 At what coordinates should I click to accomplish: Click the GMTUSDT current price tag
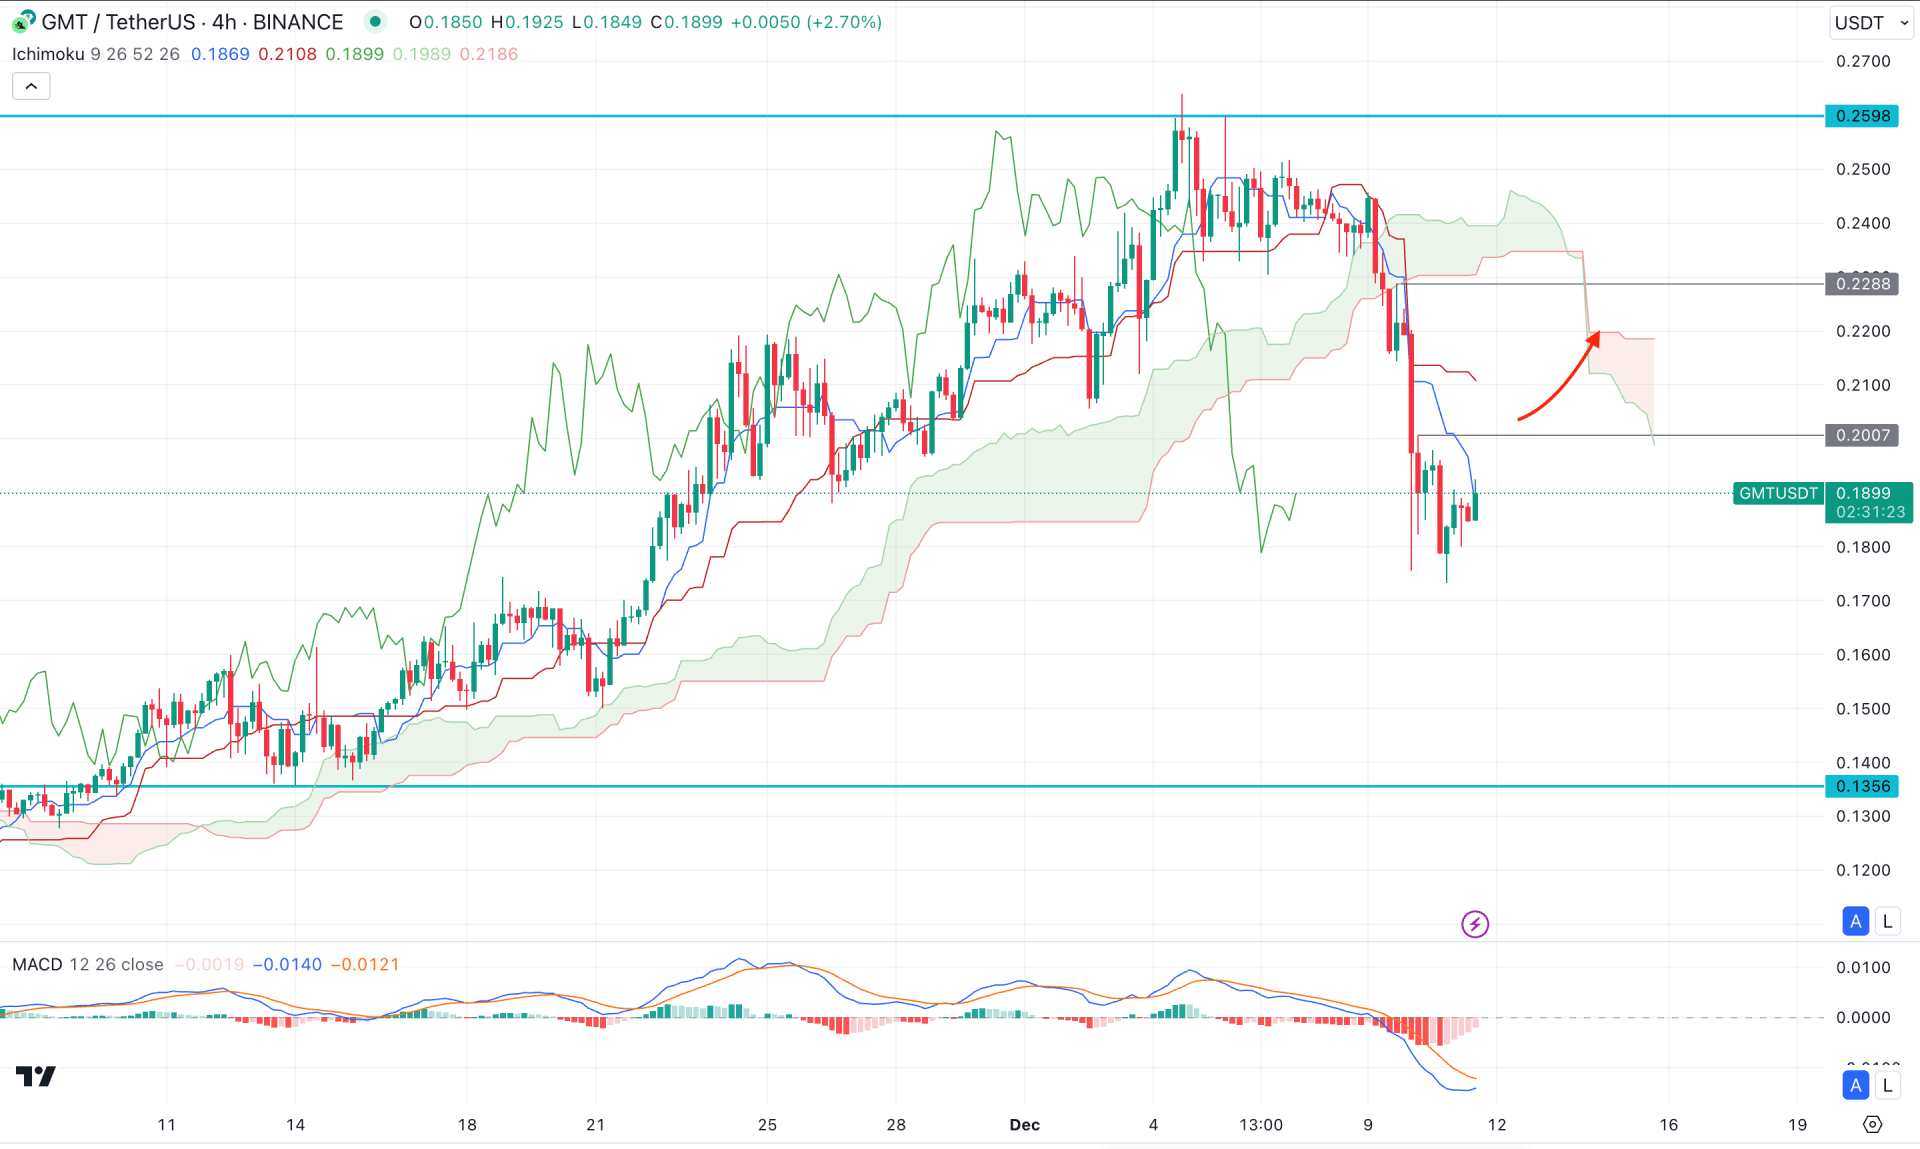(x=1778, y=493)
